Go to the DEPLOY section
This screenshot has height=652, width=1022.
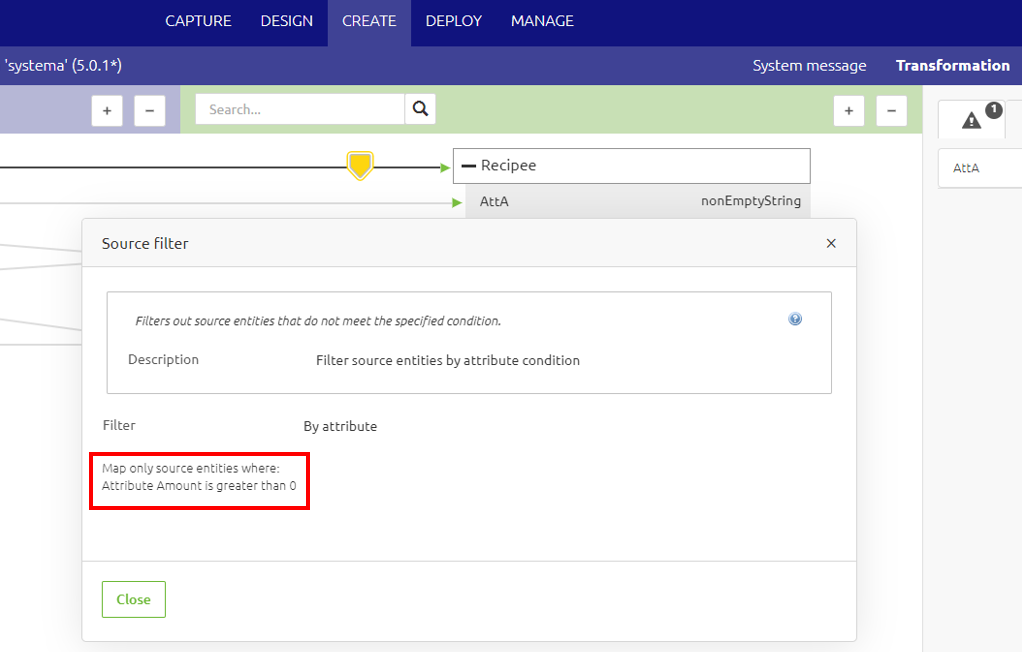(453, 21)
